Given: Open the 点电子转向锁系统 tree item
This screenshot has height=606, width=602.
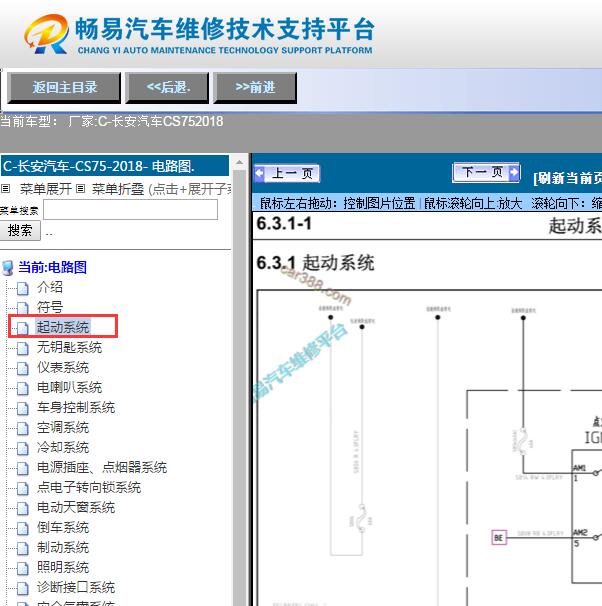Looking at the screenshot, I should pos(89,488).
